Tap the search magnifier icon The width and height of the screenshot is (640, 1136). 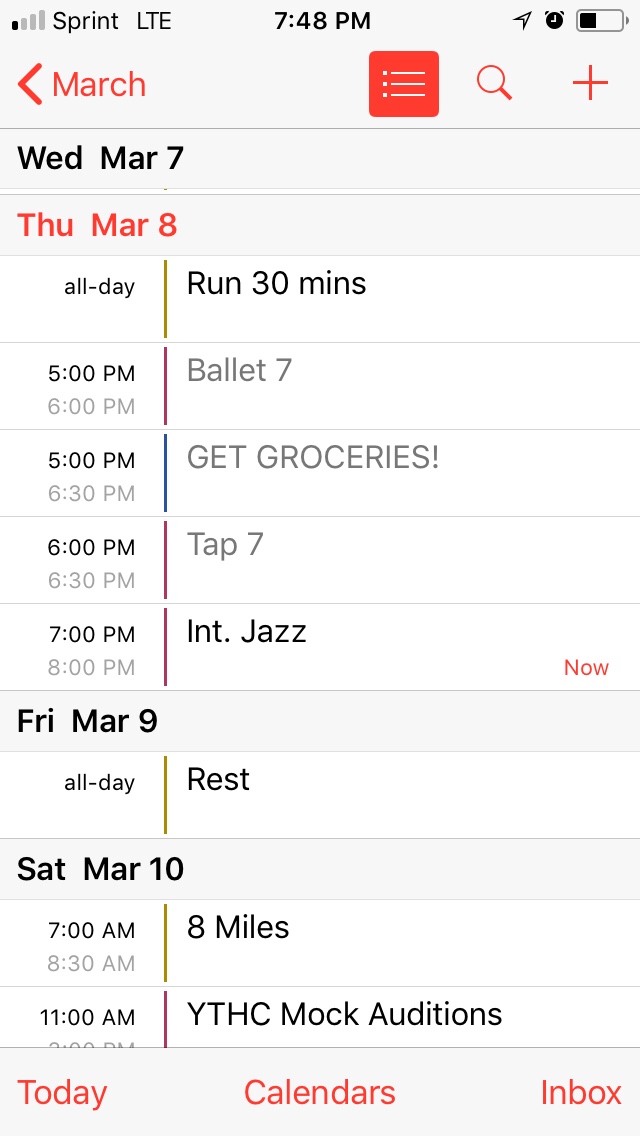494,84
